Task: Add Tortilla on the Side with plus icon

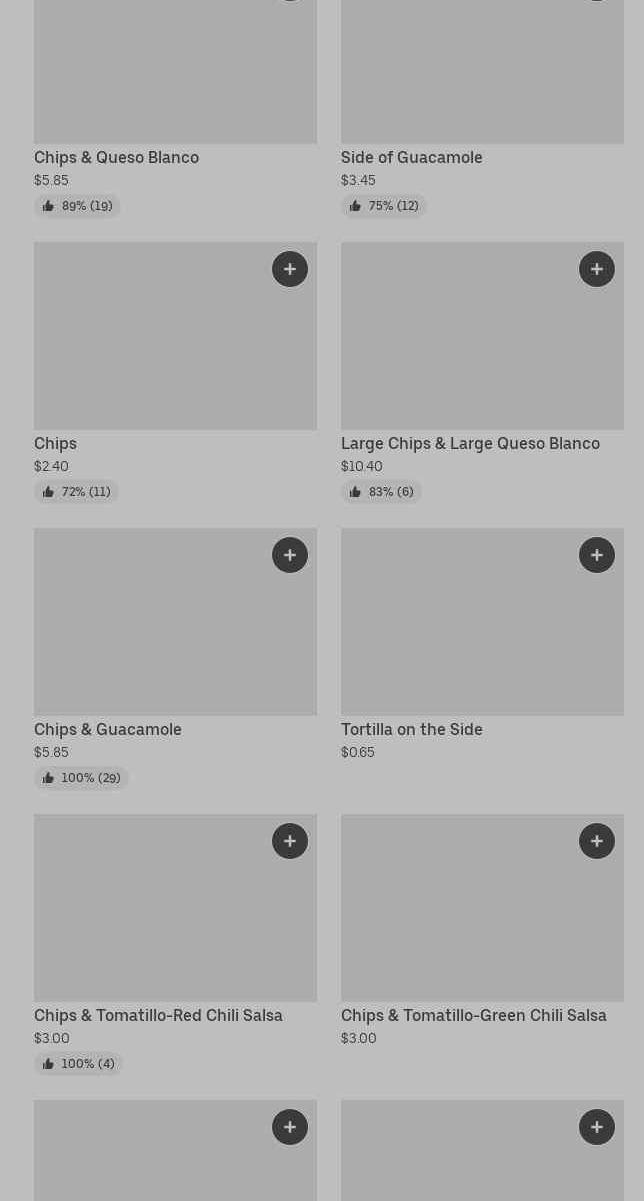Action: (x=597, y=555)
